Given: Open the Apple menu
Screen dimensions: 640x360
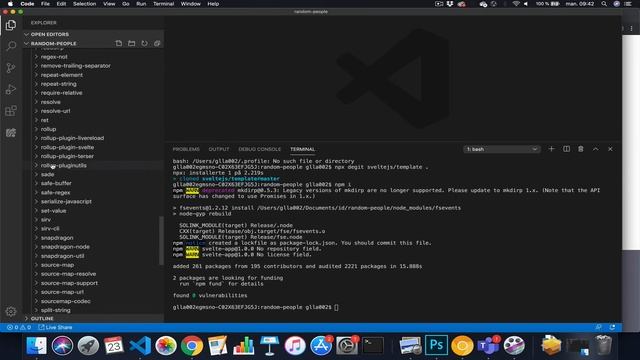Looking at the screenshot, I should tap(10, 4).
